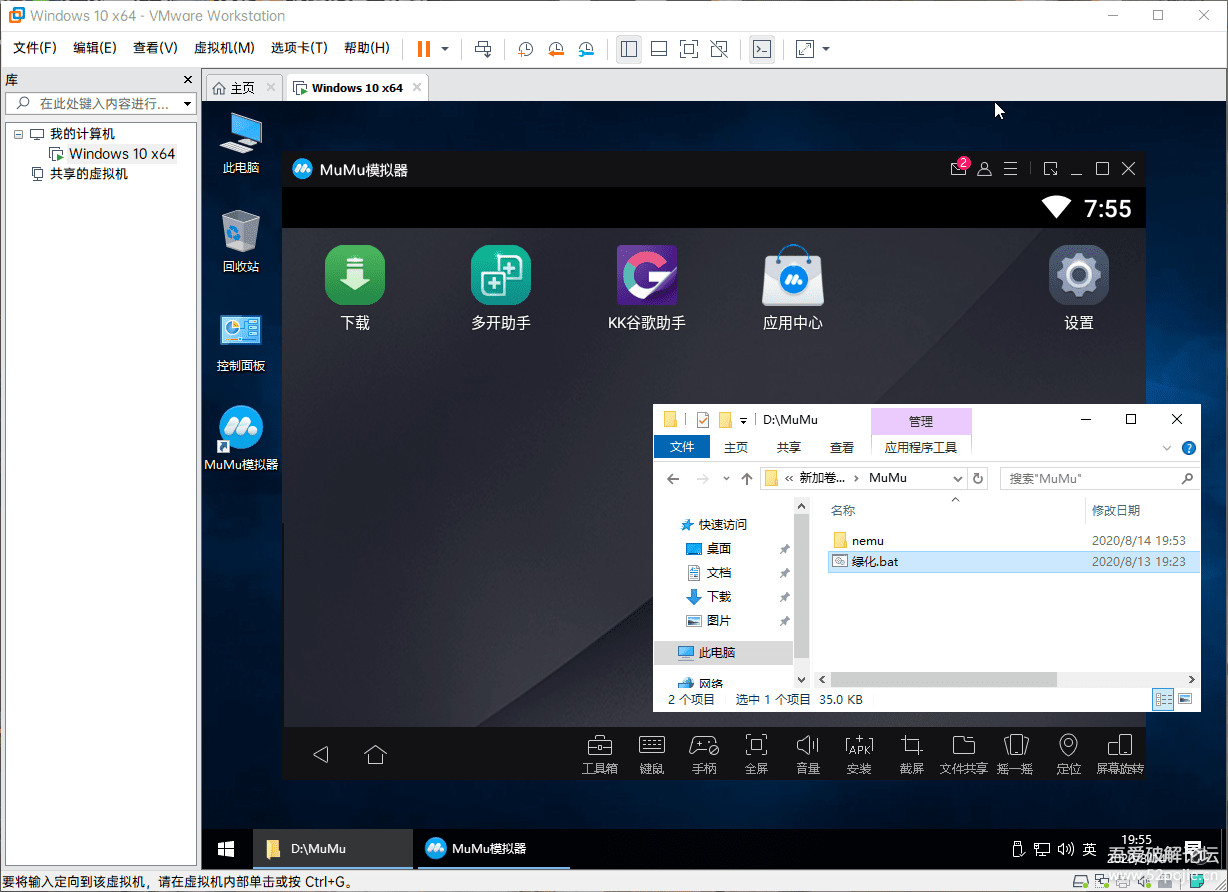Toggle MuMu 全屏 fullscreen mode
The image size is (1228, 892).
point(756,754)
